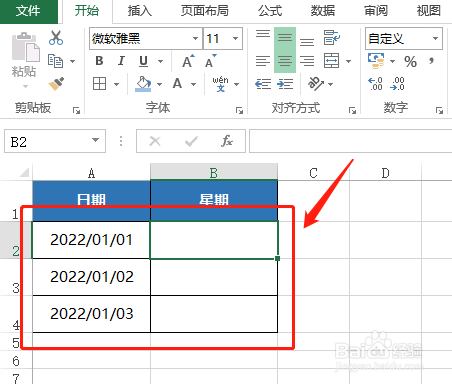Decrease decimal places icon
The image size is (452, 384).
point(397,84)
